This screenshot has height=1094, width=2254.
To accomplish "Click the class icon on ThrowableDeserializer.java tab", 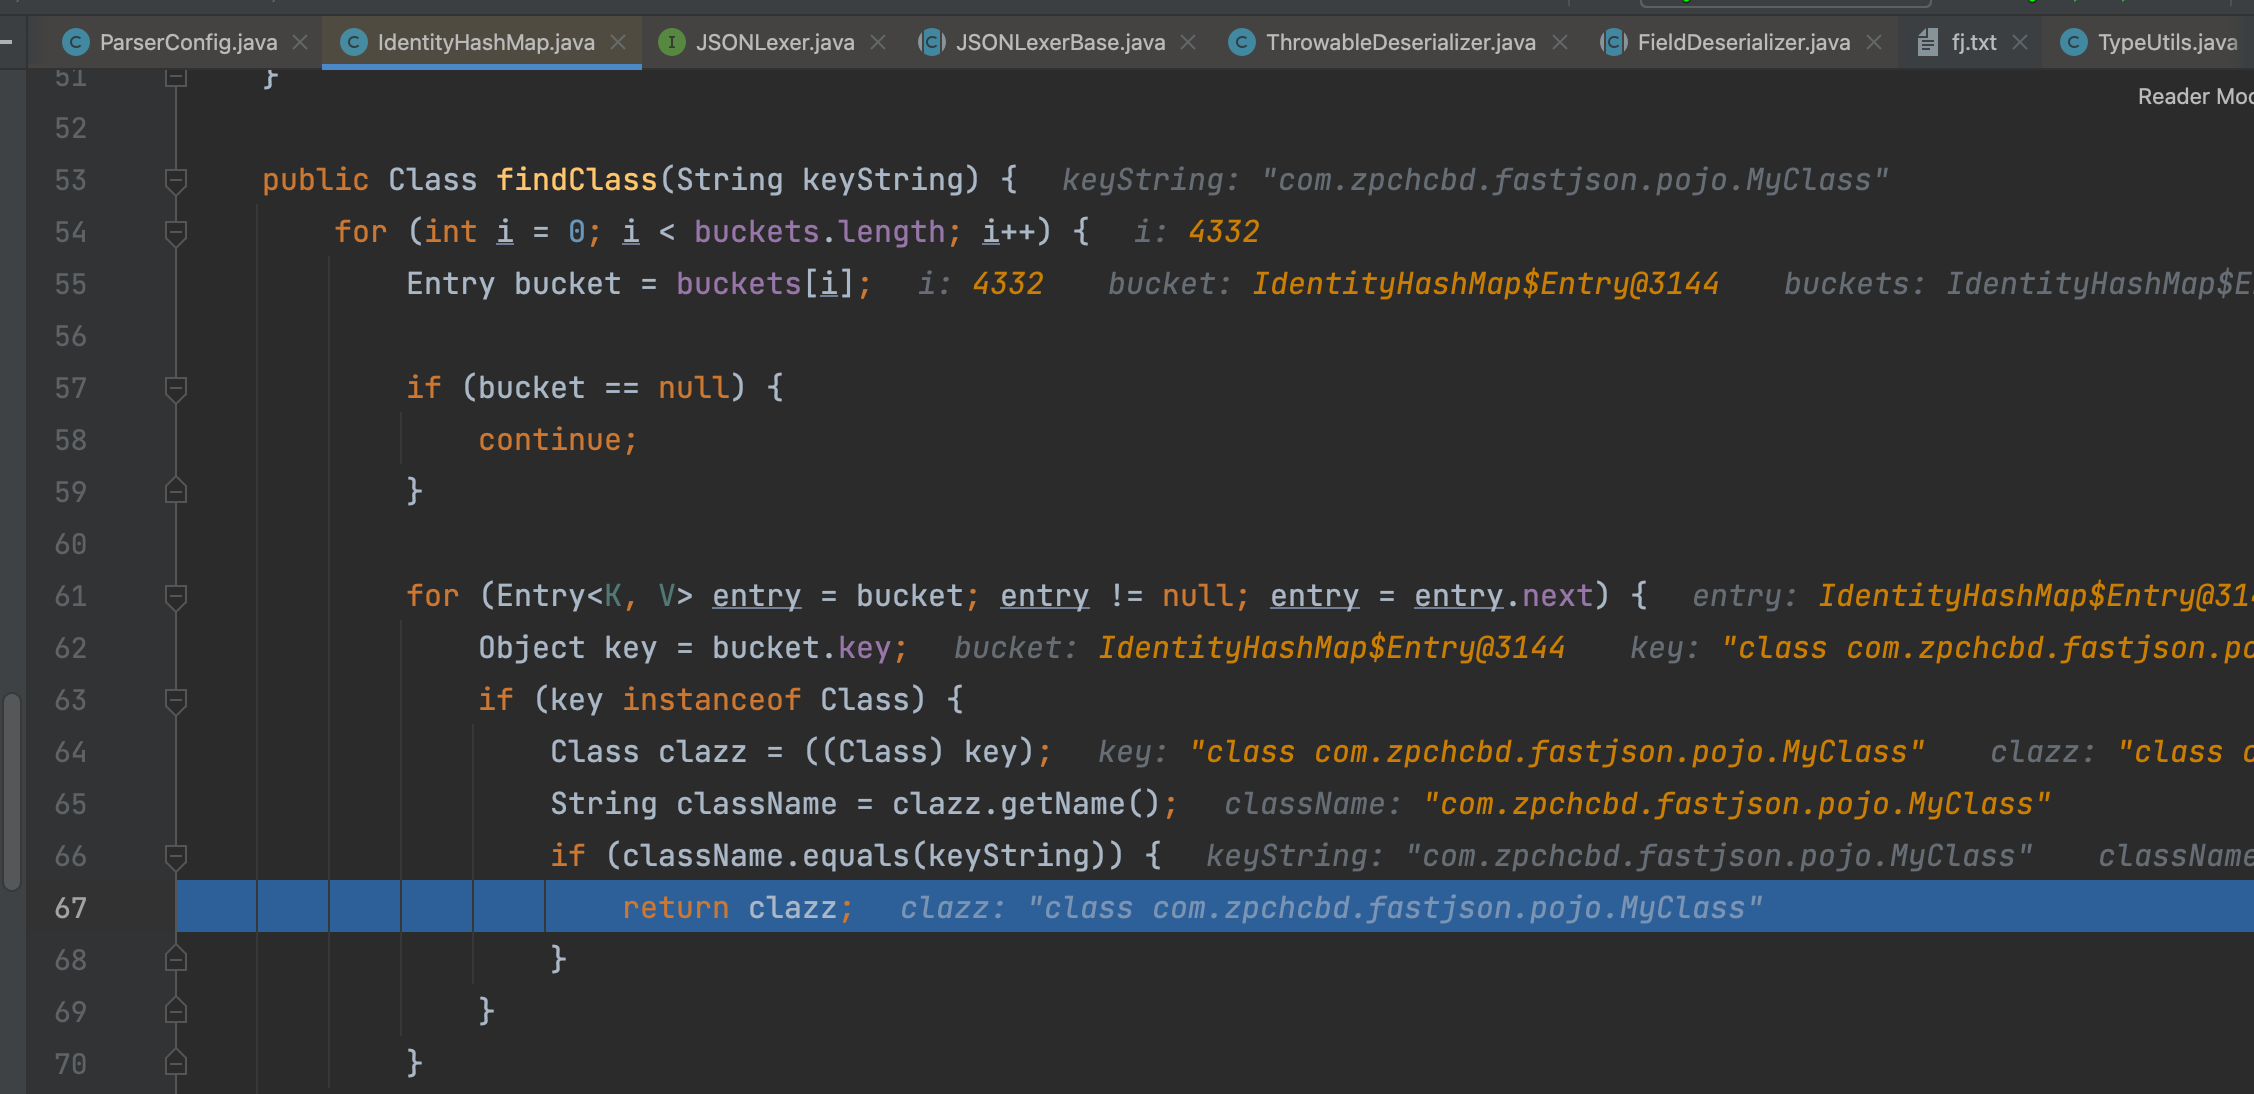I will pos(1241,42).
